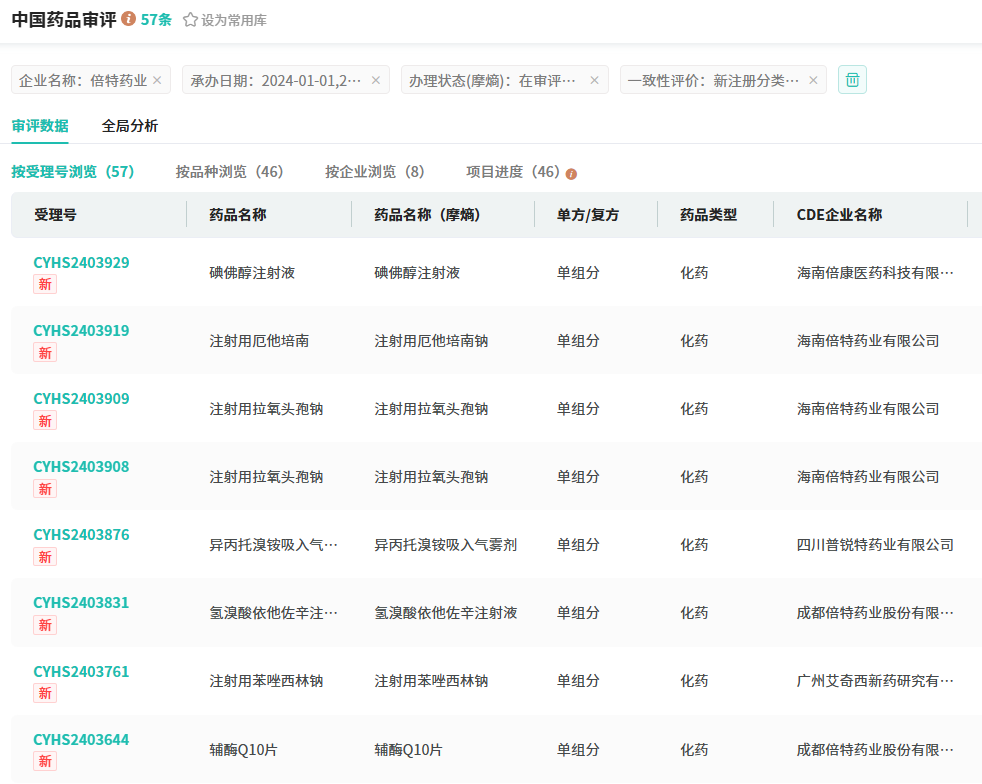Screen dimensions: 982x784
Task: Open the 按品种浏览 (46) view
Action: coord(230,172)
